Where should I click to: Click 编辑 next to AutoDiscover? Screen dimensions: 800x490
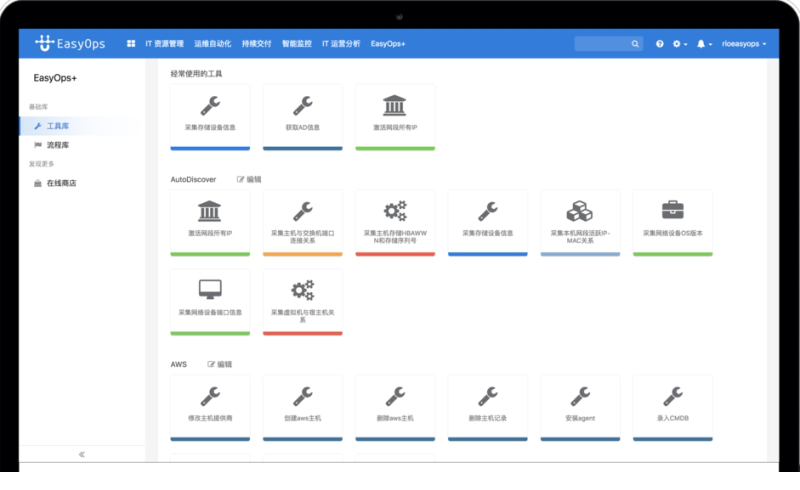[249, 179]
